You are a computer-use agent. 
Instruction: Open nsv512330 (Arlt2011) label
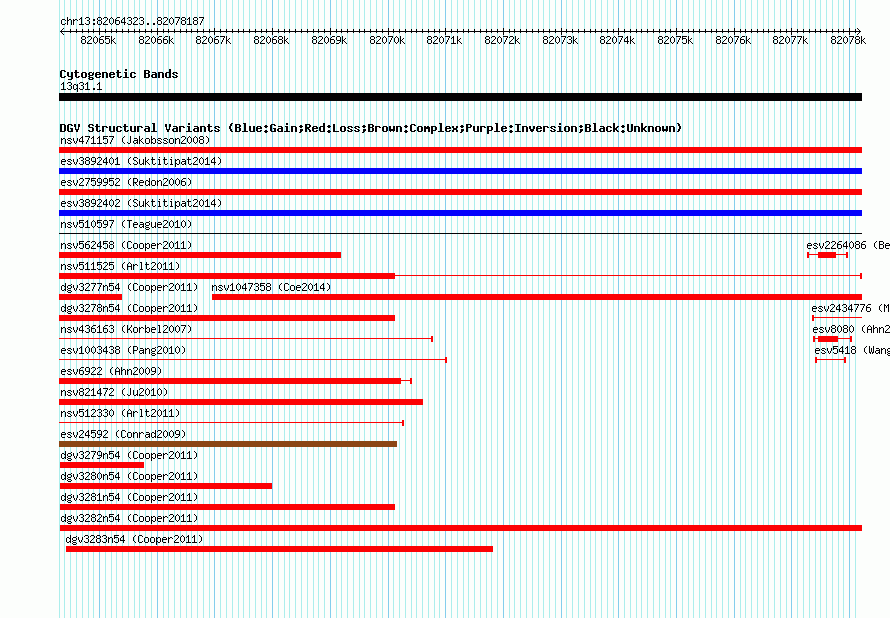click(x=120, y=413)
